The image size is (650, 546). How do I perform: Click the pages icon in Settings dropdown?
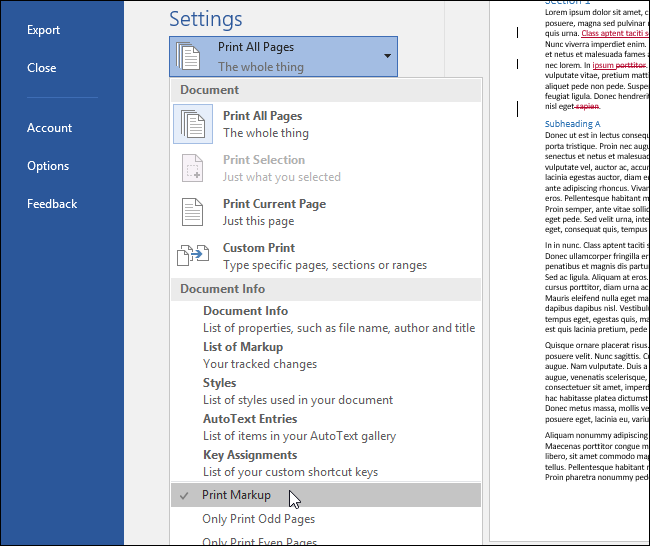click(189, 57)
